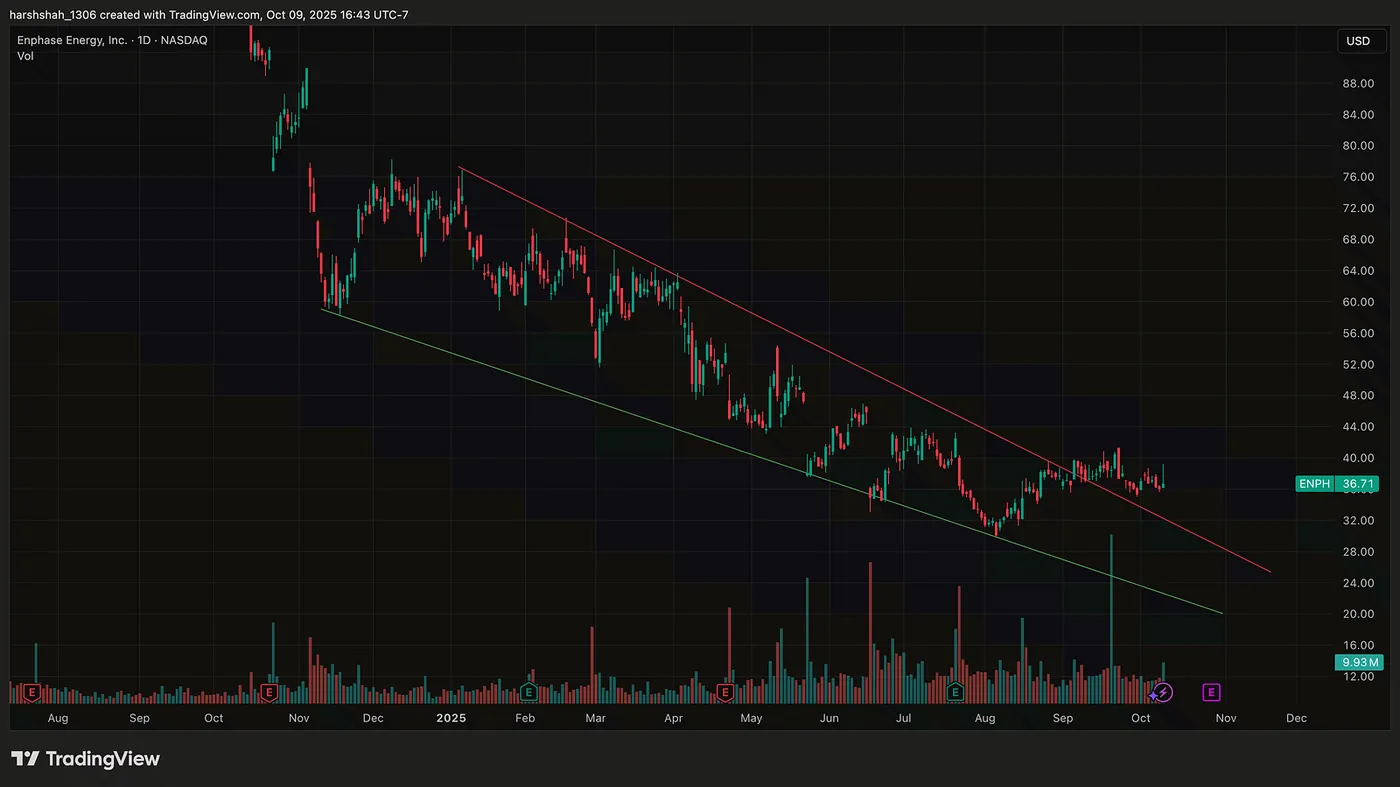This screenshot has width=1400, height=787.
Task: Click 12.00 on the price axis
Action: tap(1358, 676)
